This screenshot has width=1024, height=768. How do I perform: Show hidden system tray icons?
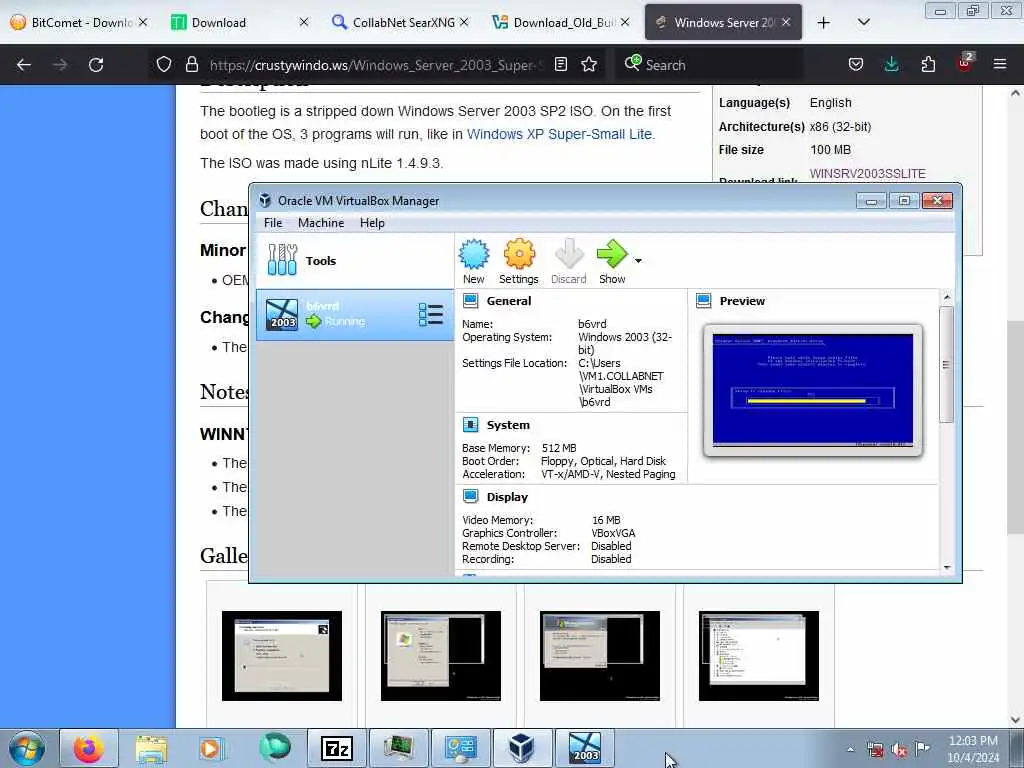pos(850,750)
